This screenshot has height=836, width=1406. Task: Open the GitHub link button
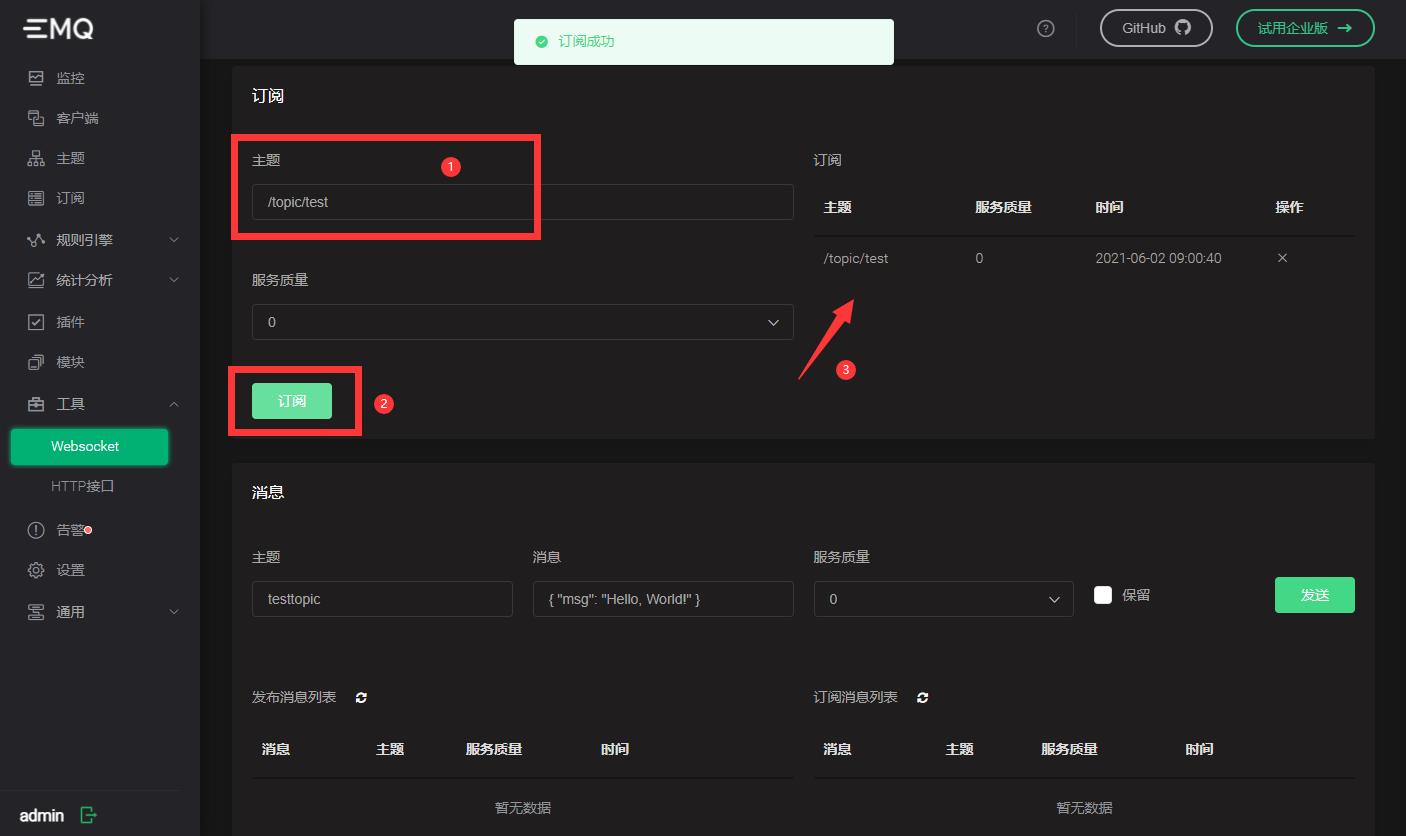[x=1156, y=28]
